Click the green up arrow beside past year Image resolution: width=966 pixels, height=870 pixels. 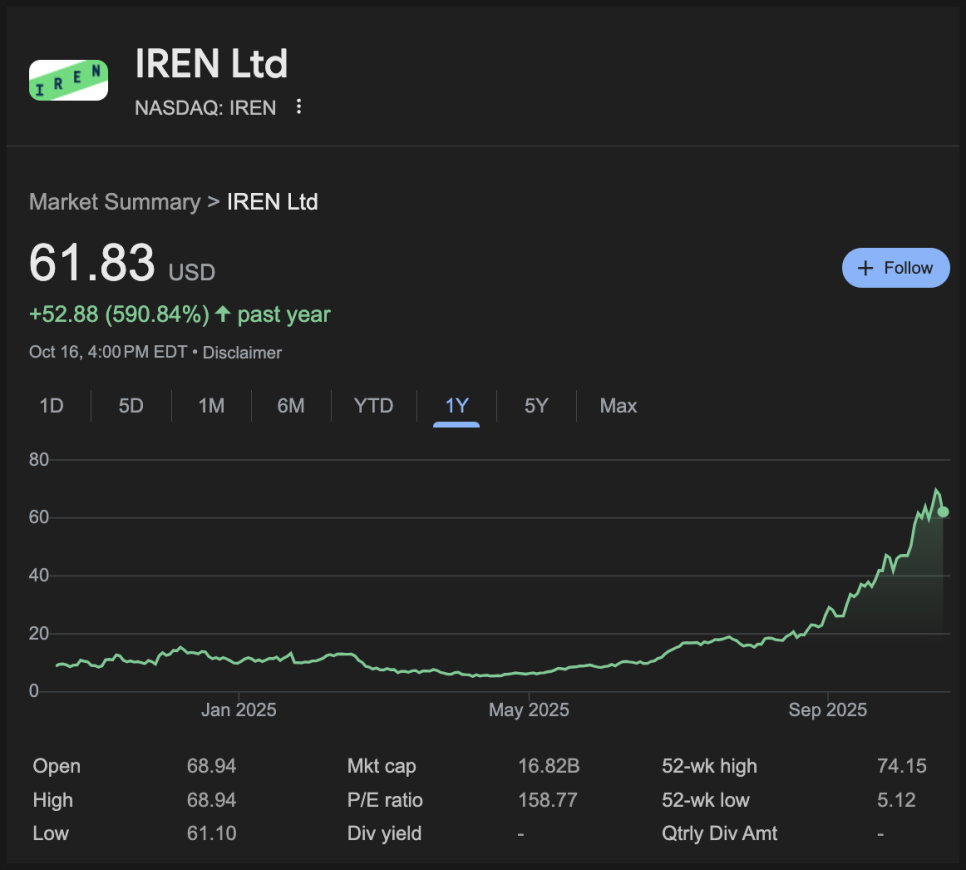pyautogui.click(x=221, y=315)
